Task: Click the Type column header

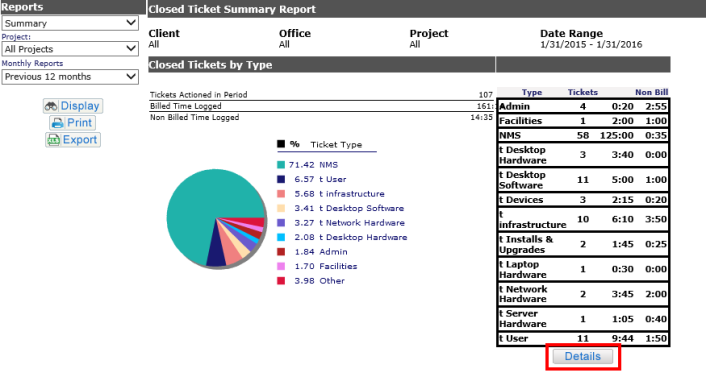Action: click(x=532, y=92)
